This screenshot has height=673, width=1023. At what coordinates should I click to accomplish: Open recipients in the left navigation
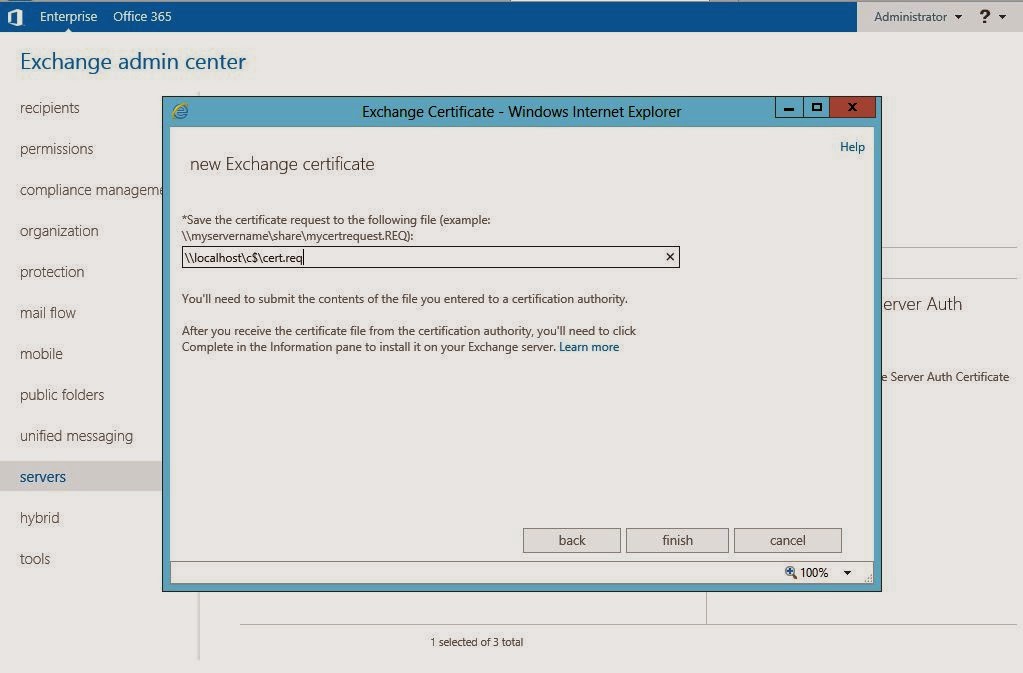coord(50,108)
